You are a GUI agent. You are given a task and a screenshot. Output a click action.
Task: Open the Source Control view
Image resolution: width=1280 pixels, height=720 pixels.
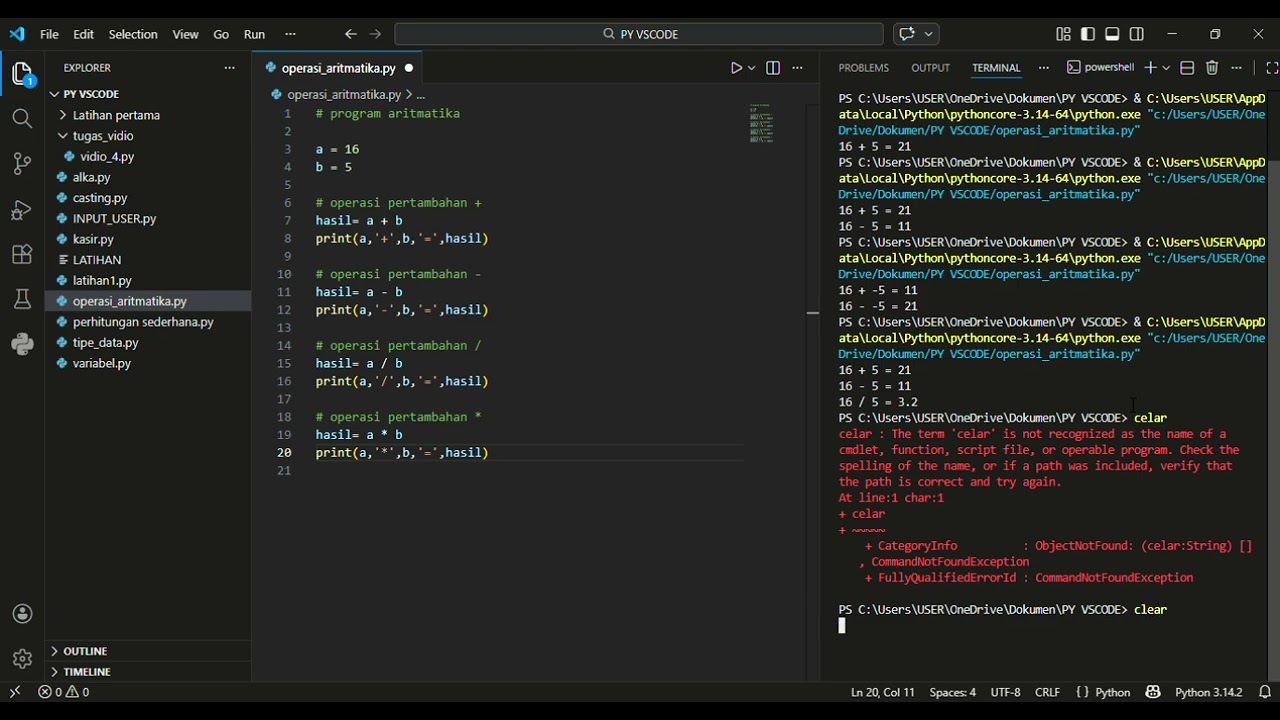[x=22, y=164]
